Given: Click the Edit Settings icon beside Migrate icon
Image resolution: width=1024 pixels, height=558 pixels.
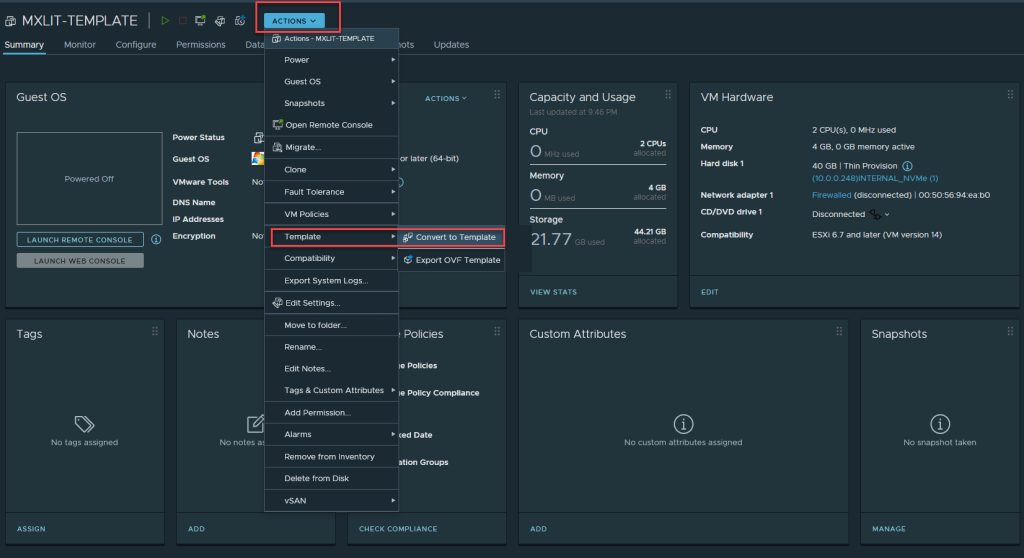Looking at the screenshot, I should [220, 20].
